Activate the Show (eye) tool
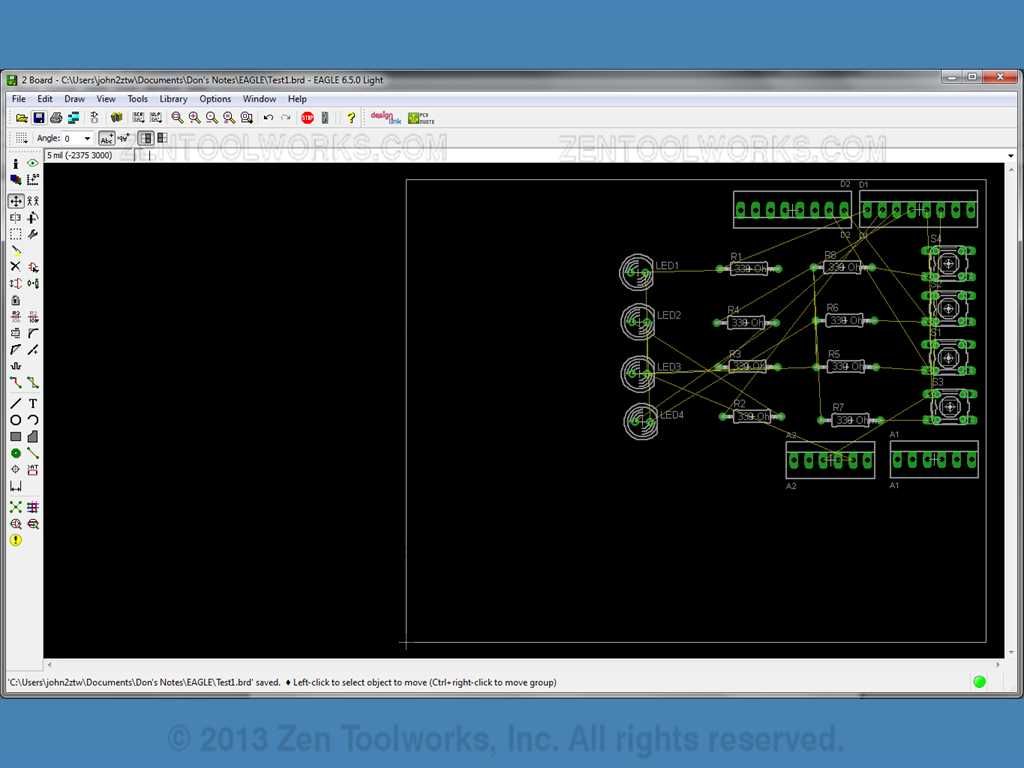 pyautogui.click(x=33, y=163)
